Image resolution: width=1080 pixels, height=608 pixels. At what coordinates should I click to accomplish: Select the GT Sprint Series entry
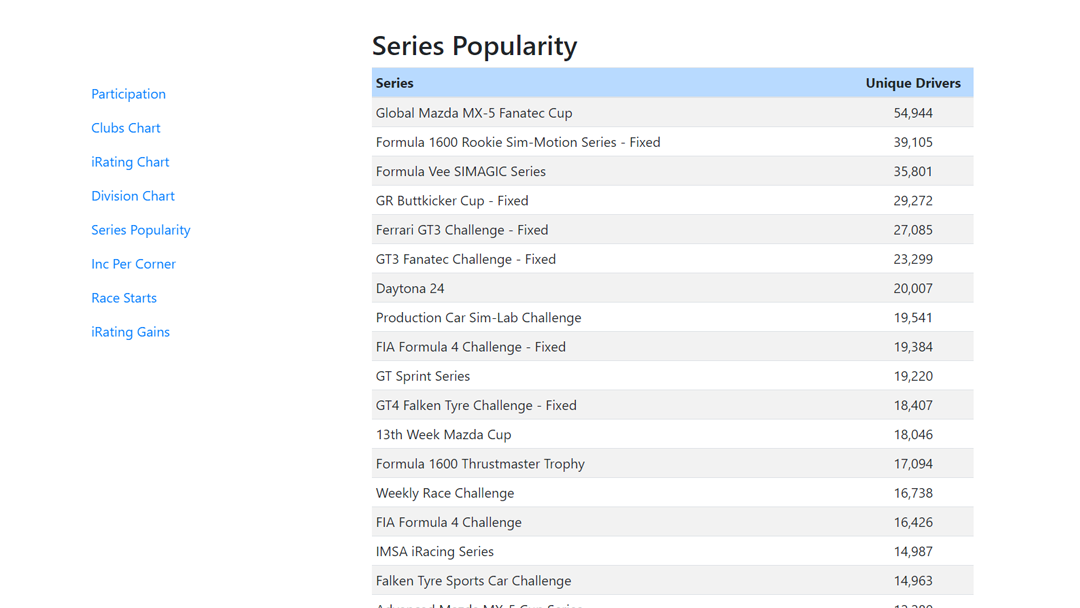422,376
